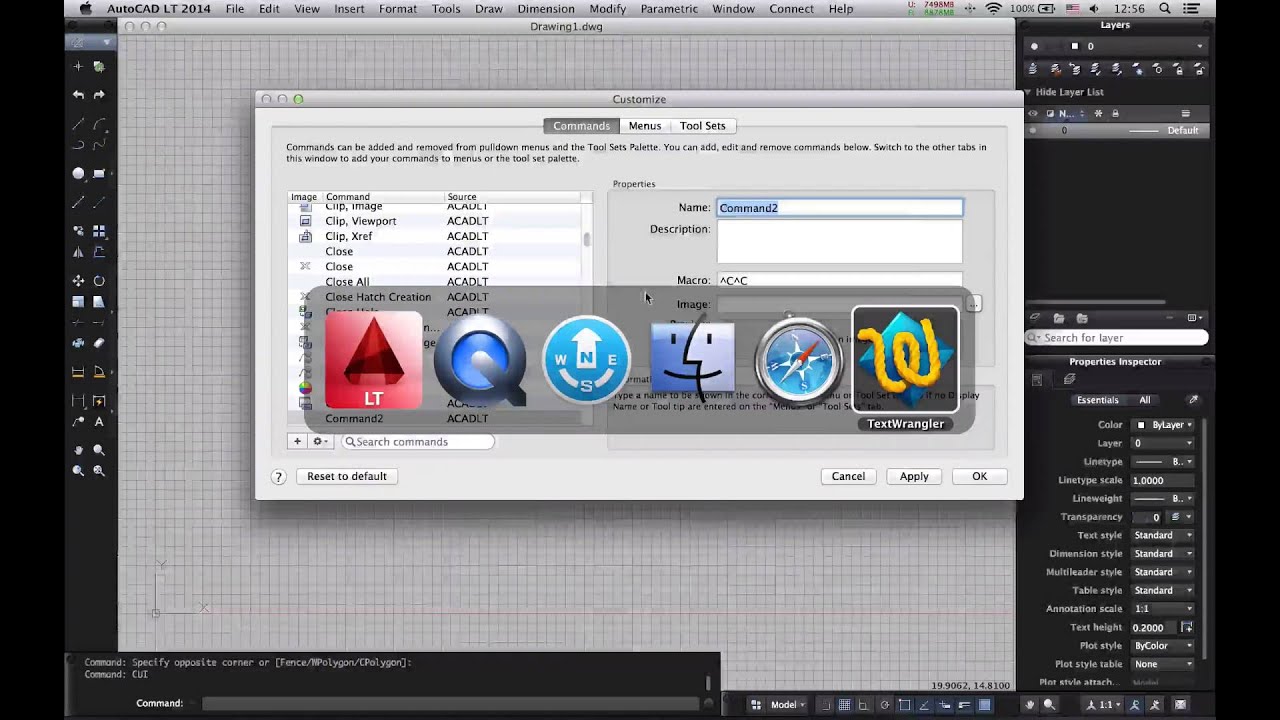Switch to the Tool Sets tab

point(703,126)
